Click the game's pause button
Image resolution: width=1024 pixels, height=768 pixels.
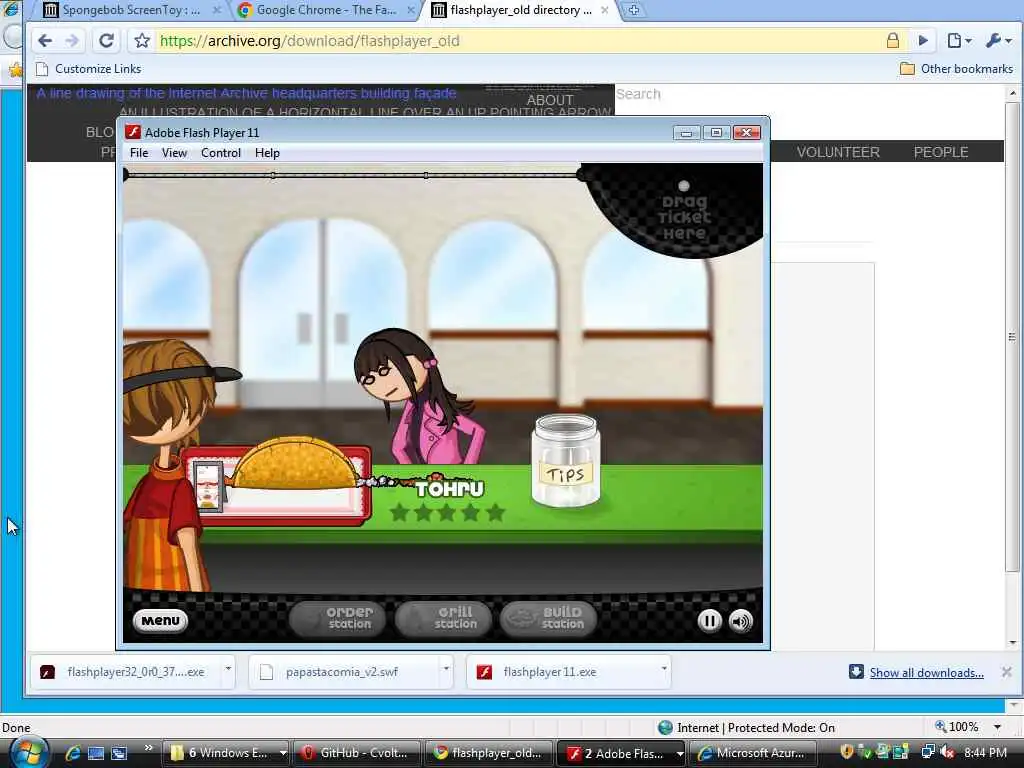709,620
